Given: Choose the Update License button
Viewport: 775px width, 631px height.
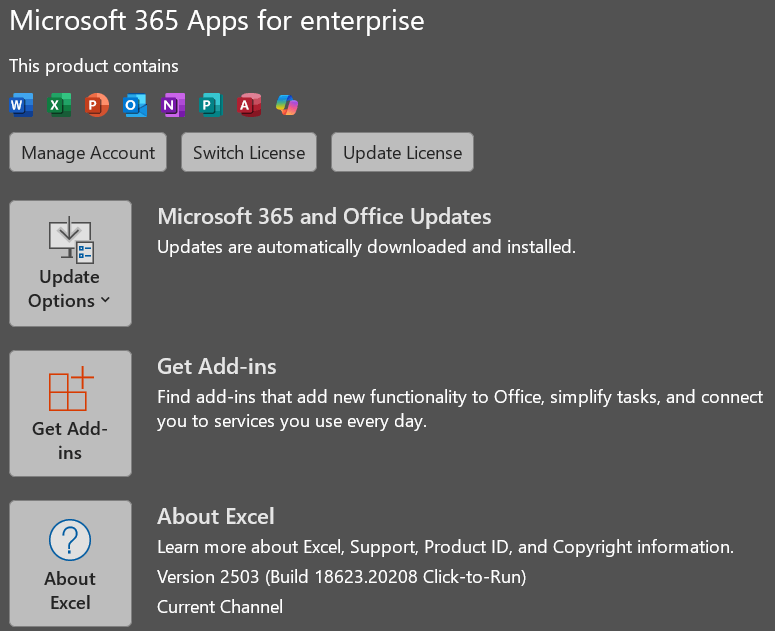Looking at the screenshot, I should pyautogui.click(x=402, y=152).
